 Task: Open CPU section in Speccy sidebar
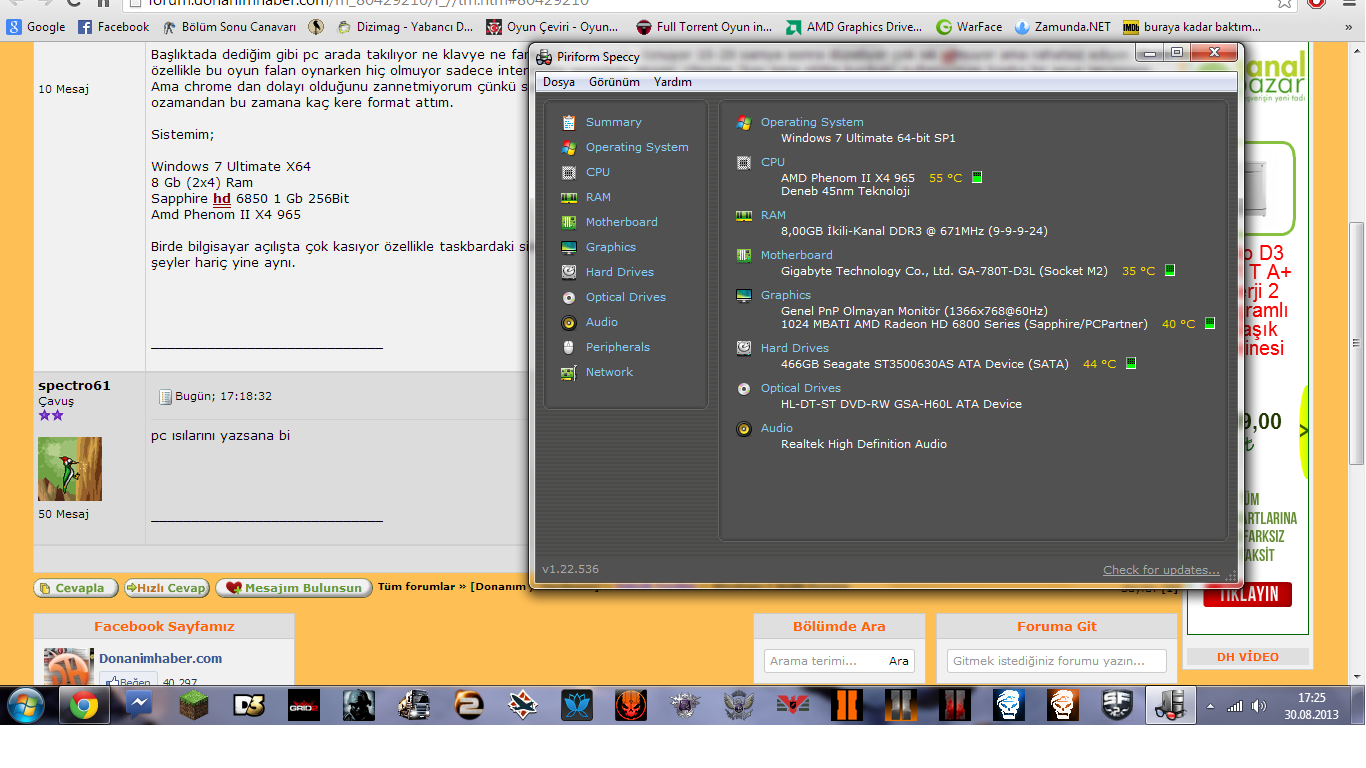tap(598, 172)
